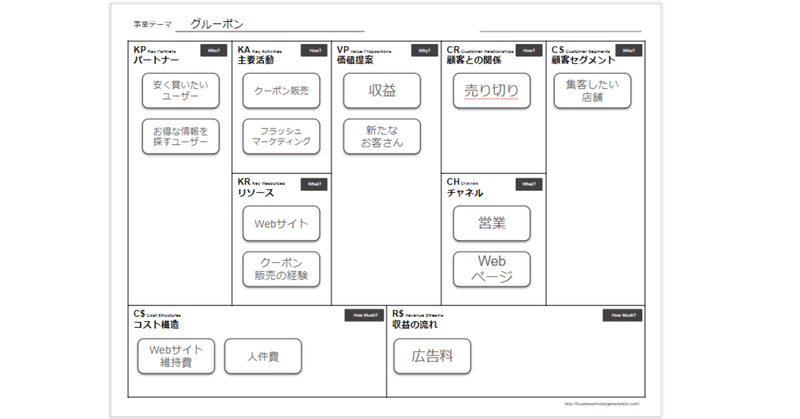Select the 売り切り card
The image size is (800, 419).
[x=492, y=91]
